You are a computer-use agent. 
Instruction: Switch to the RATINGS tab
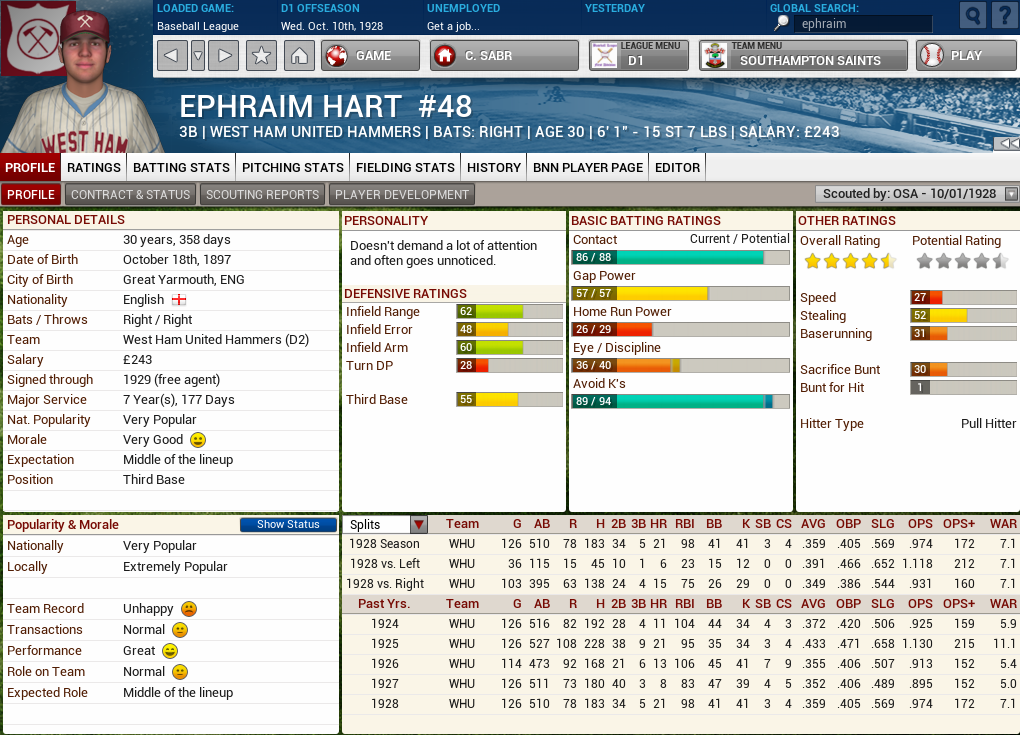(94, 167)
